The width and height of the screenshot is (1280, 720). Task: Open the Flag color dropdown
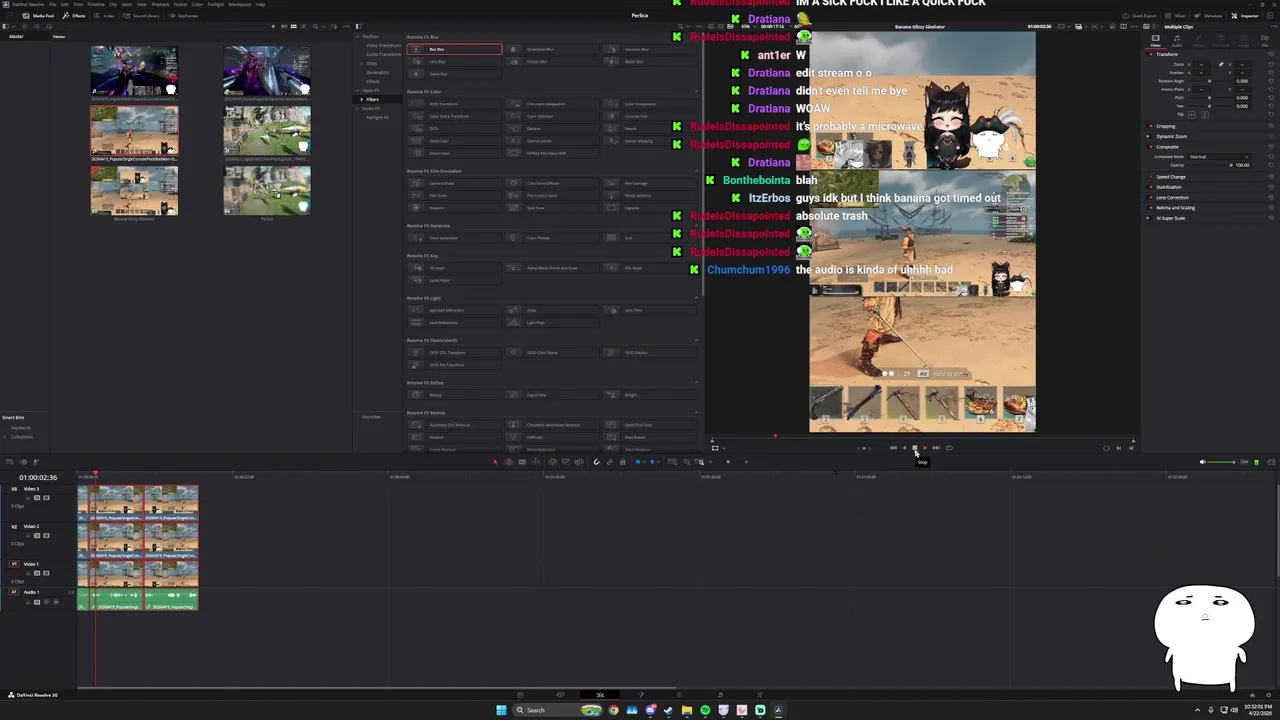(644, 462)
